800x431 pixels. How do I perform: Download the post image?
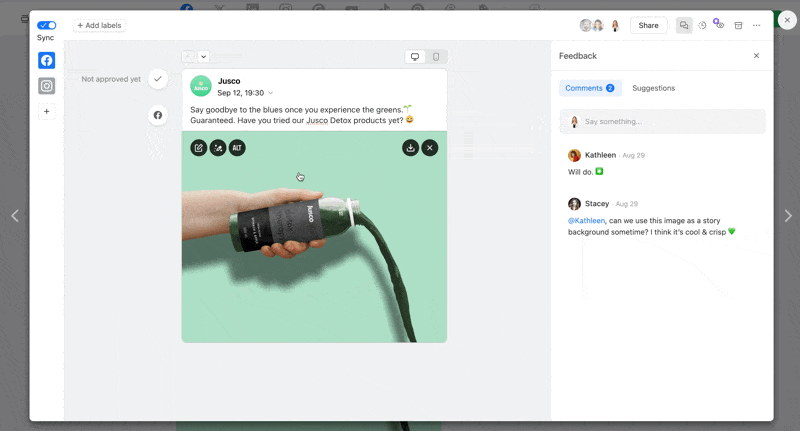411,148
